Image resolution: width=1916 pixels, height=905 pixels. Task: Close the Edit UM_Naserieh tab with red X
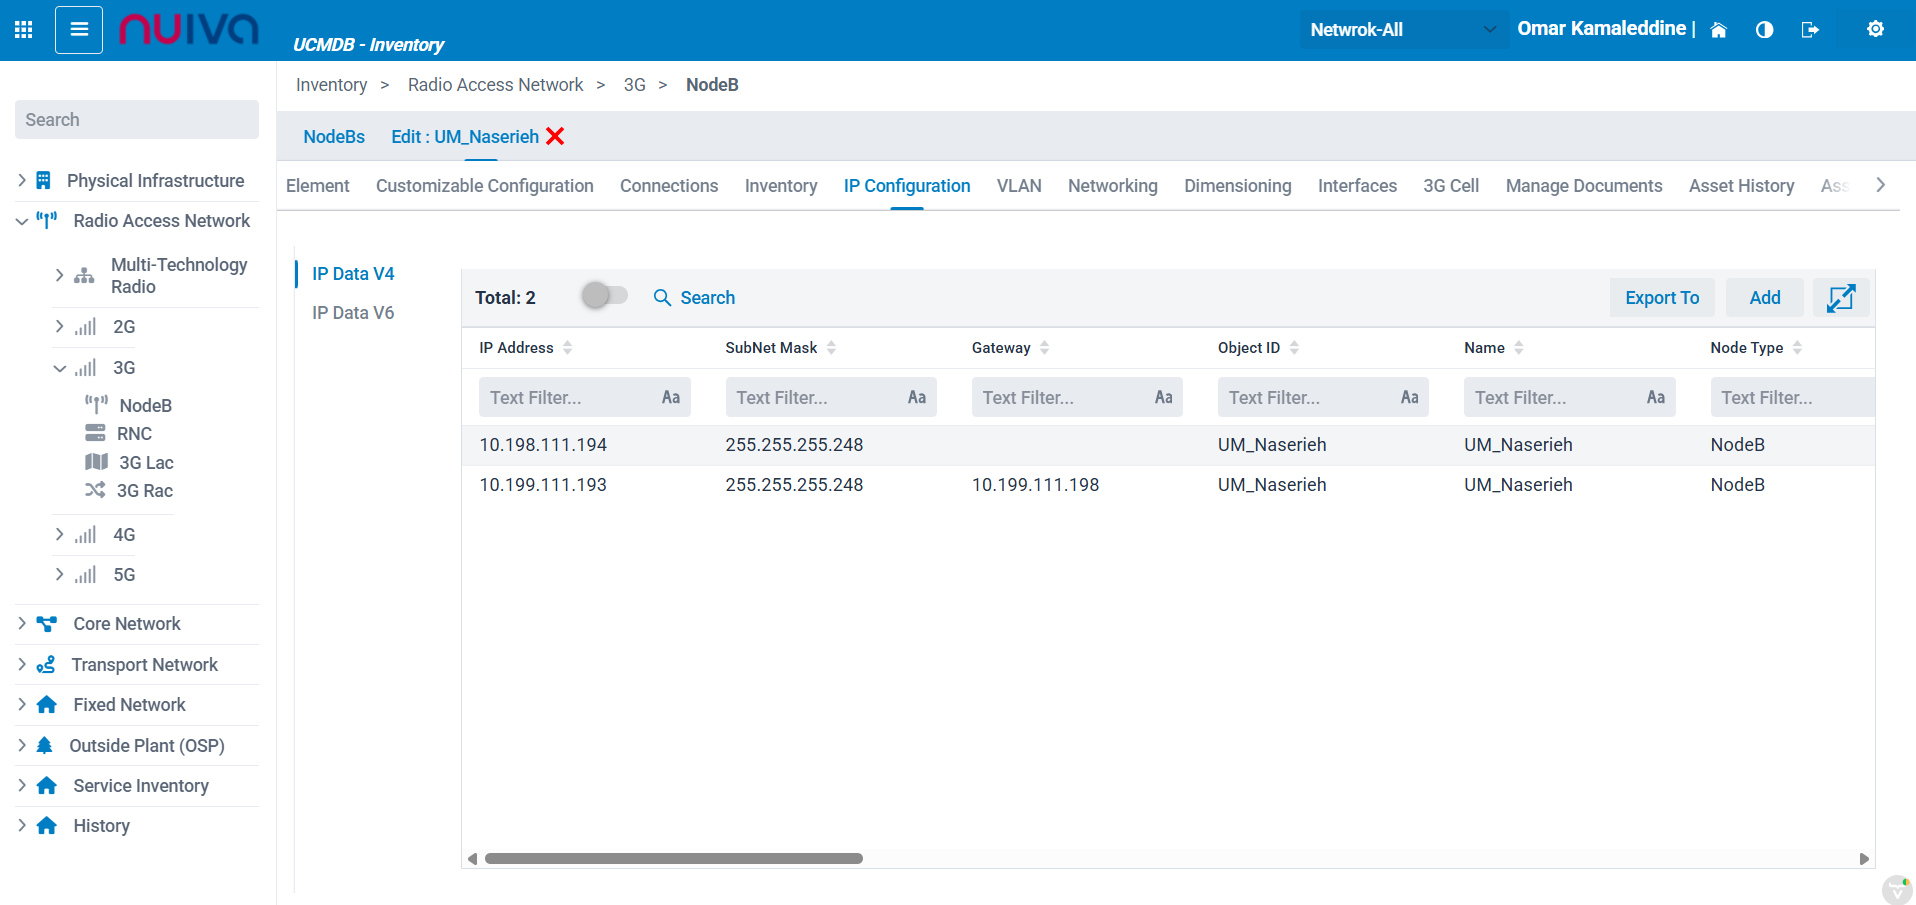pos(556,136)
